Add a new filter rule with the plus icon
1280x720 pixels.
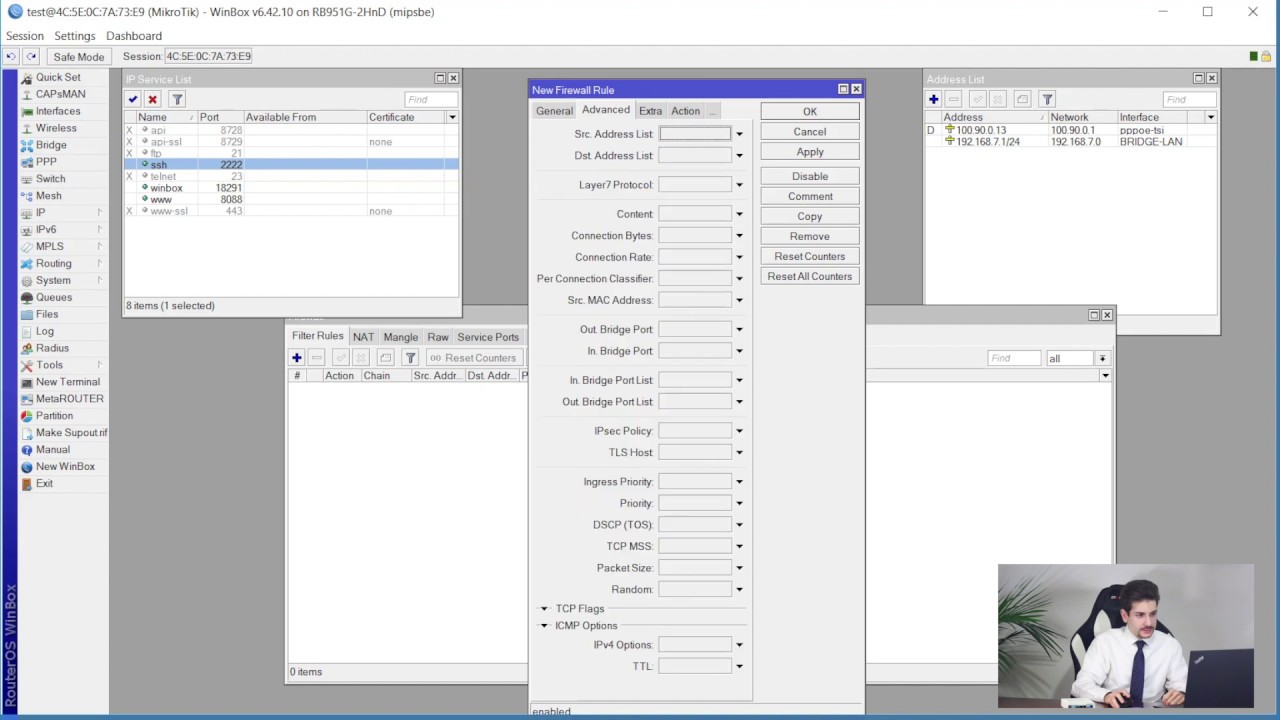click(x=296, y=358)
